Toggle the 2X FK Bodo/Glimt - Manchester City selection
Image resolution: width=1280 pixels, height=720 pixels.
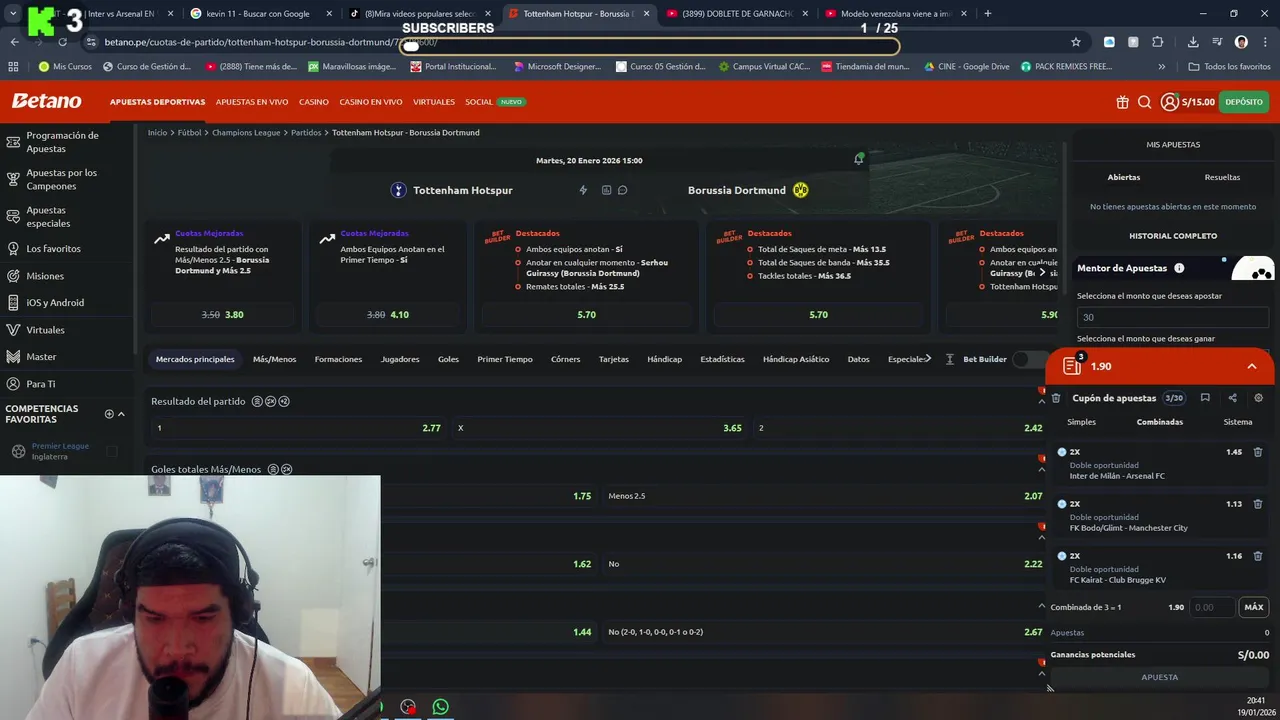coord(1062,504)
